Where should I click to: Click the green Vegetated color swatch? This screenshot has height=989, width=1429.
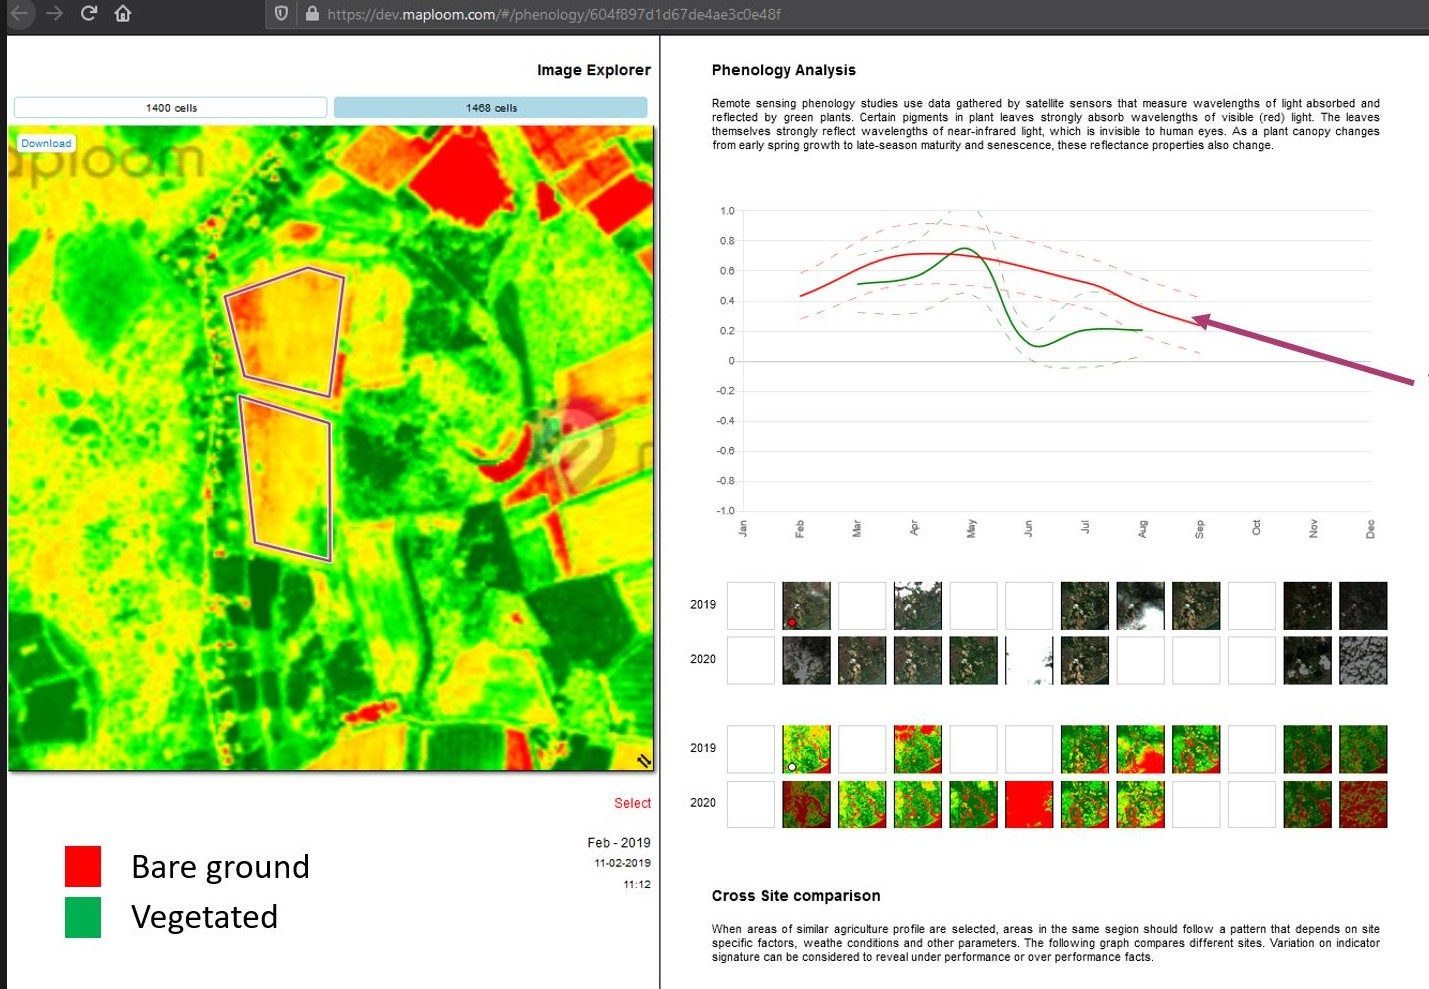(82, 917)
